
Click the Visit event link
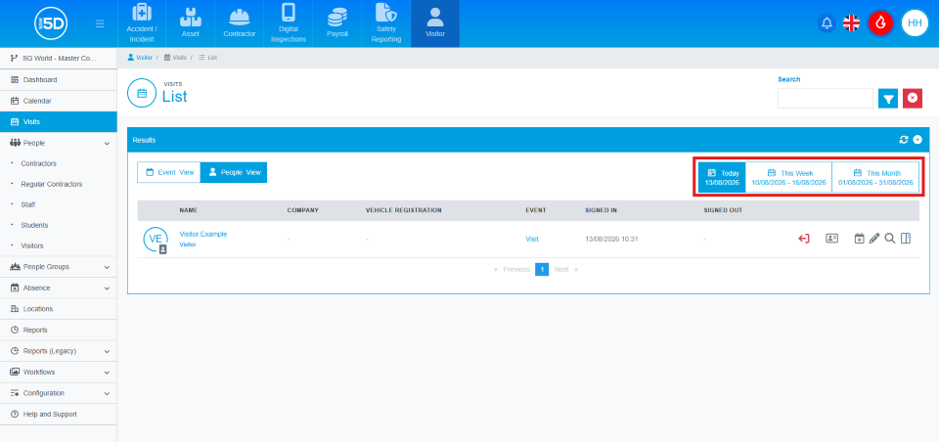pos(532,239)
